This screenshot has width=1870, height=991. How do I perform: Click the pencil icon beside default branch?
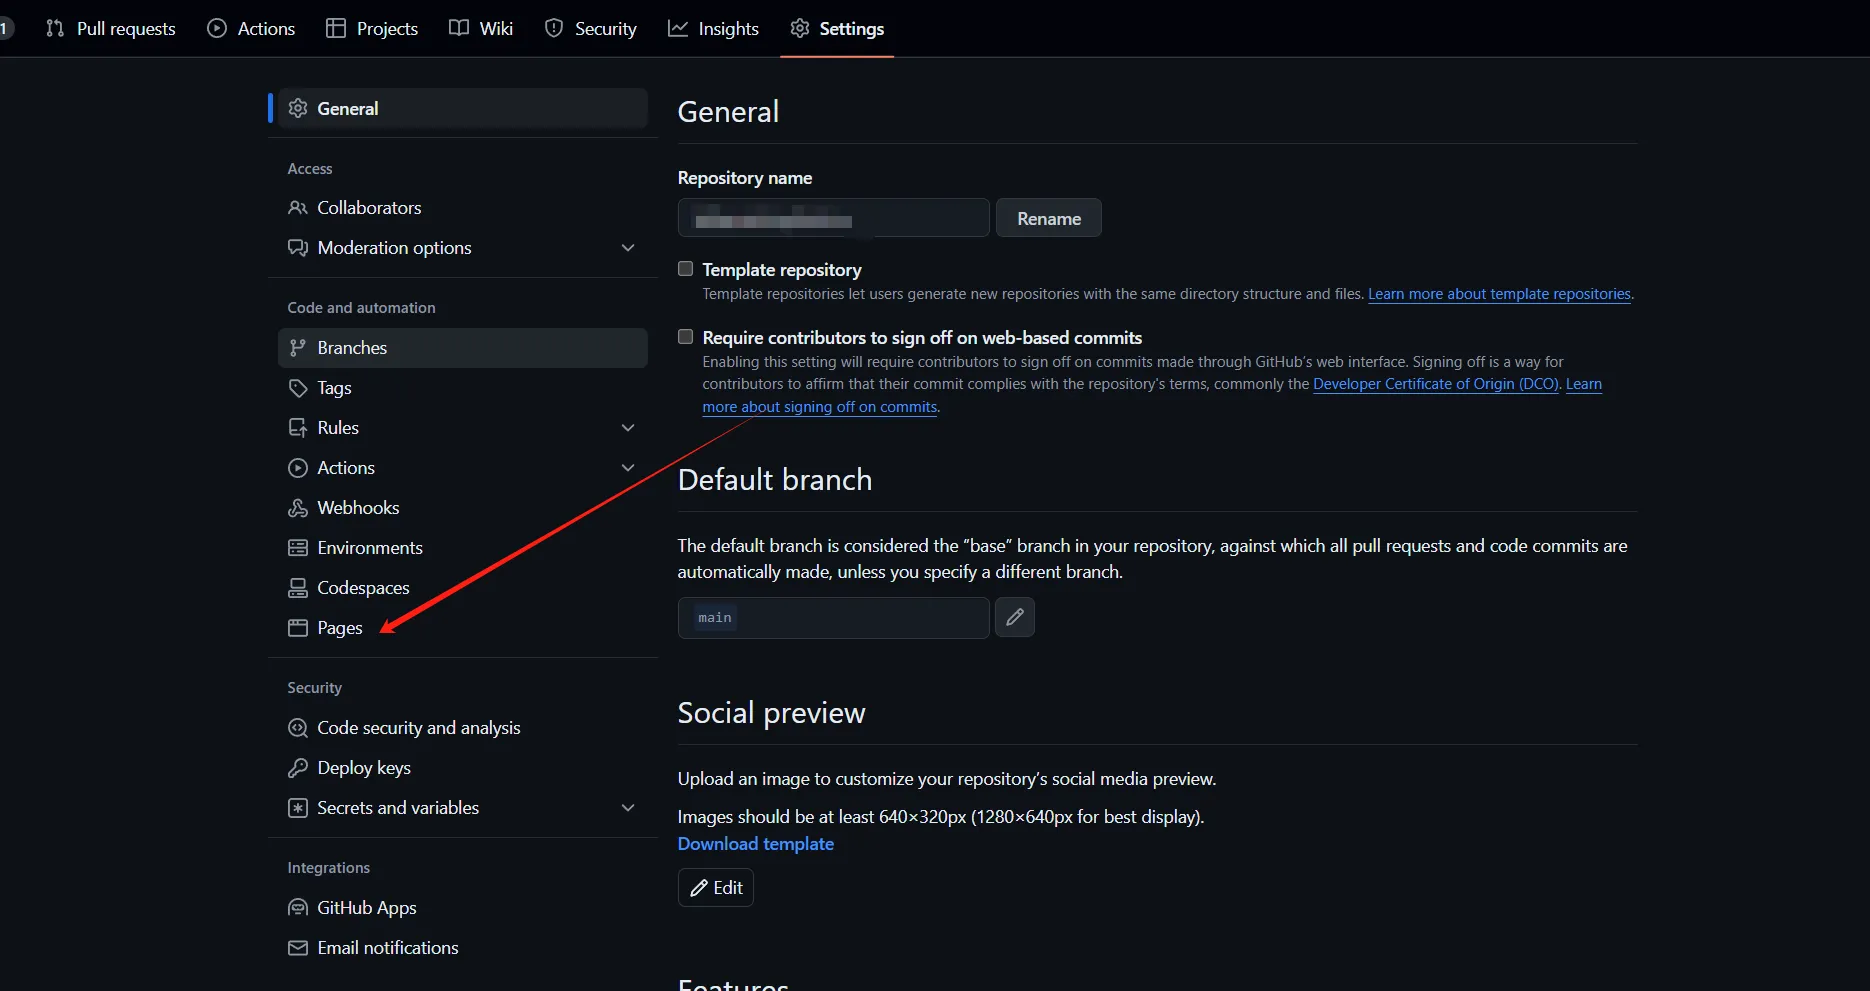tap(1014, 617)
